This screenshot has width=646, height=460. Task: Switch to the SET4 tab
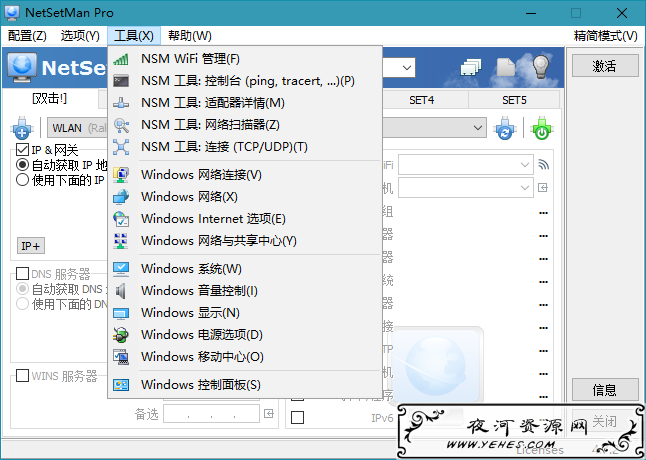tap(421, 100)
